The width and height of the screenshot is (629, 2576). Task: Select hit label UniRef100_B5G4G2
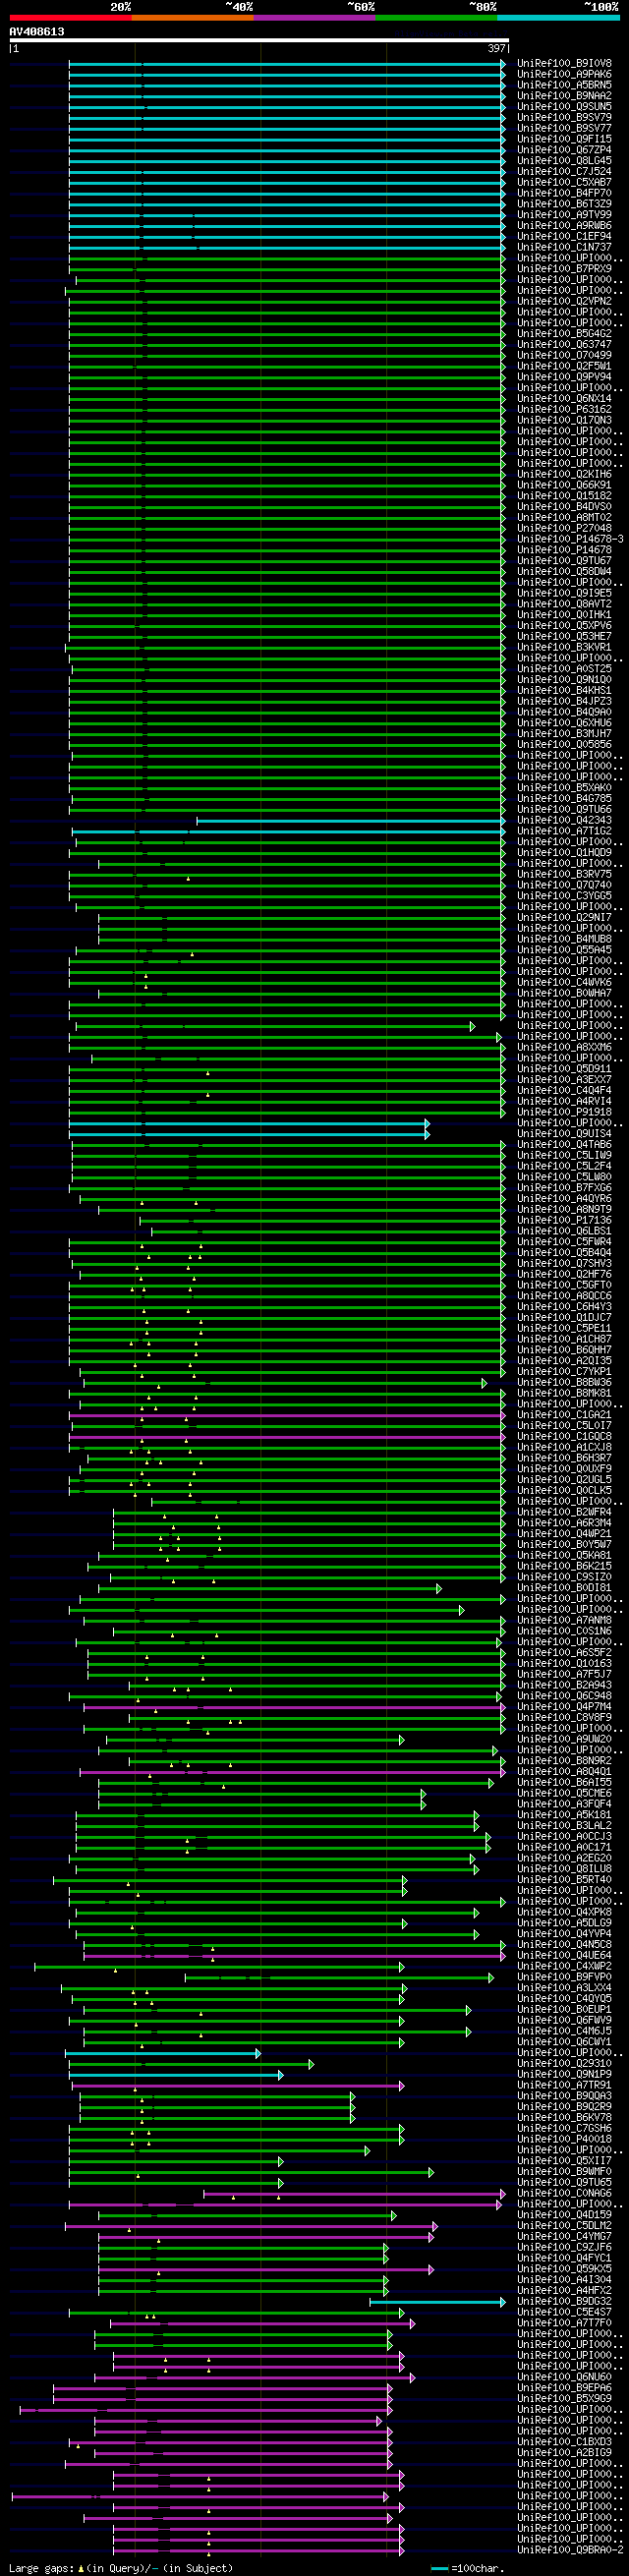tap(564, 334)
